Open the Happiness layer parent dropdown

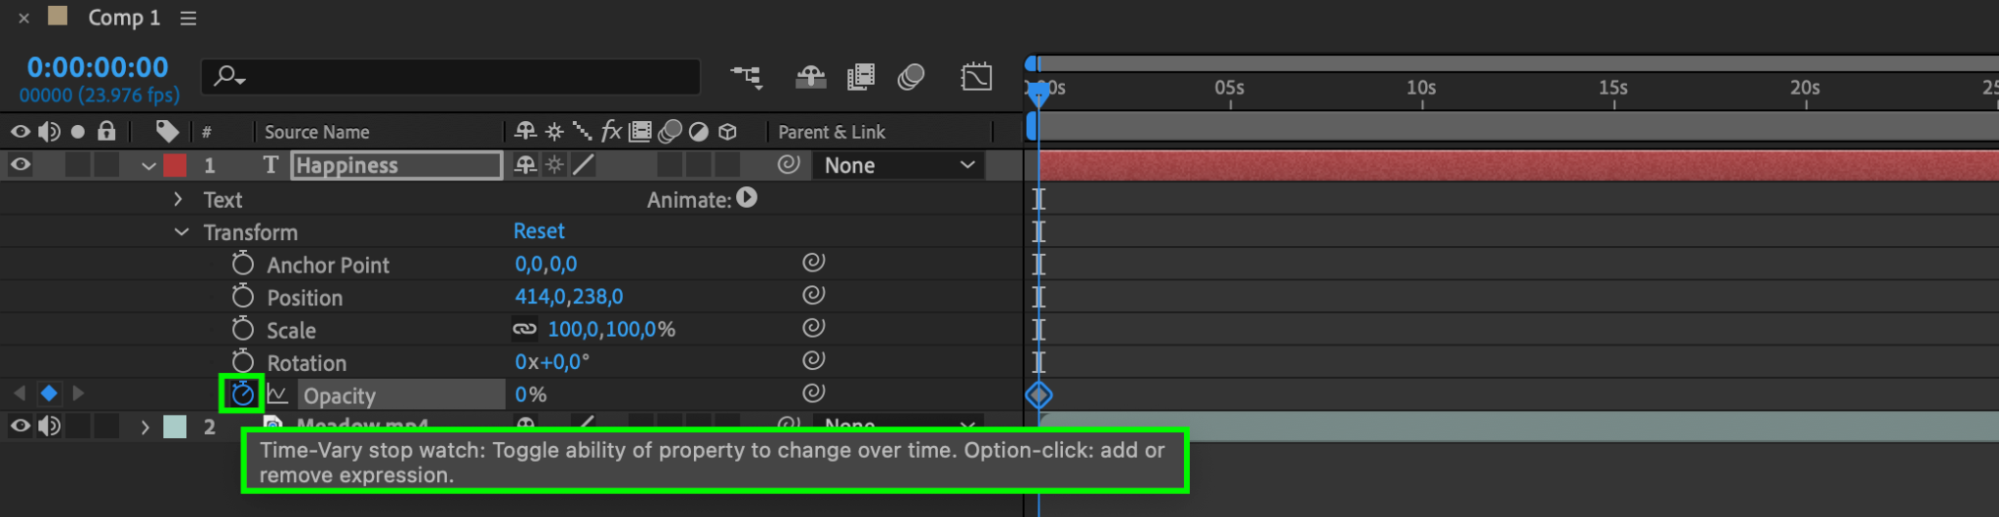898,165
